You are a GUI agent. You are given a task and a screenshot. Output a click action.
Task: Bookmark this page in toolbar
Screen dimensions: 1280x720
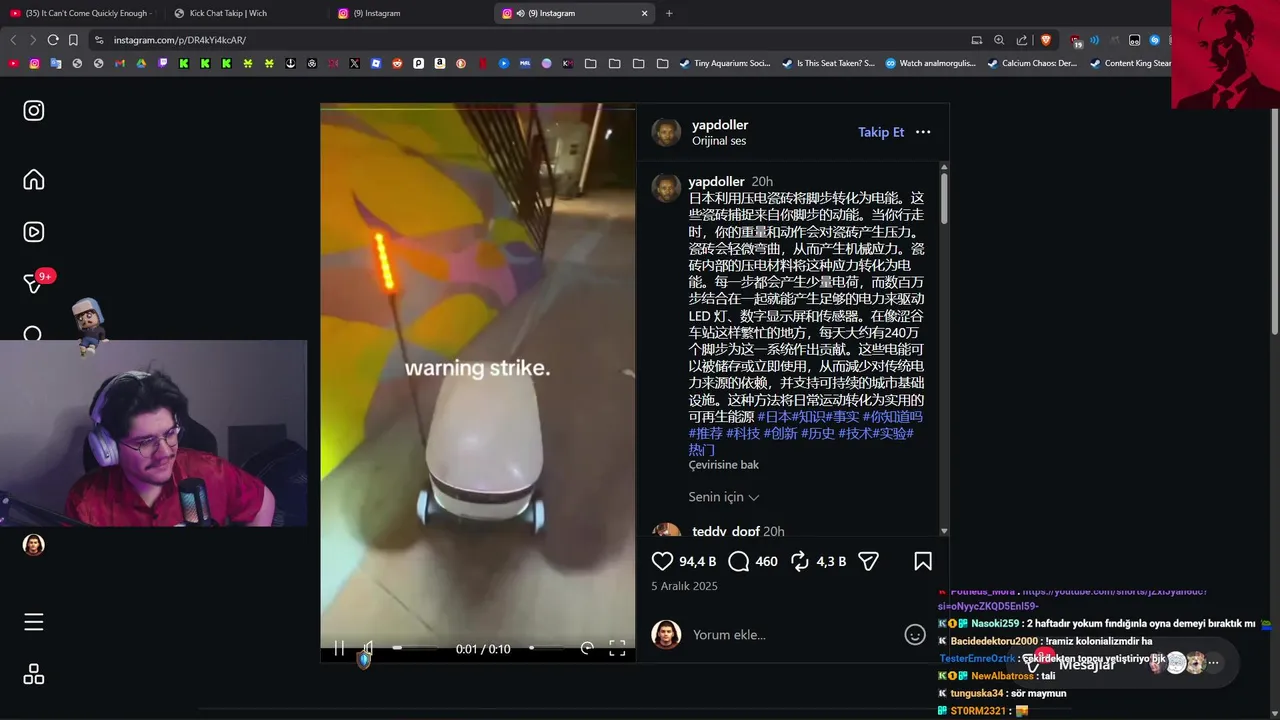[x=73, y=40]
